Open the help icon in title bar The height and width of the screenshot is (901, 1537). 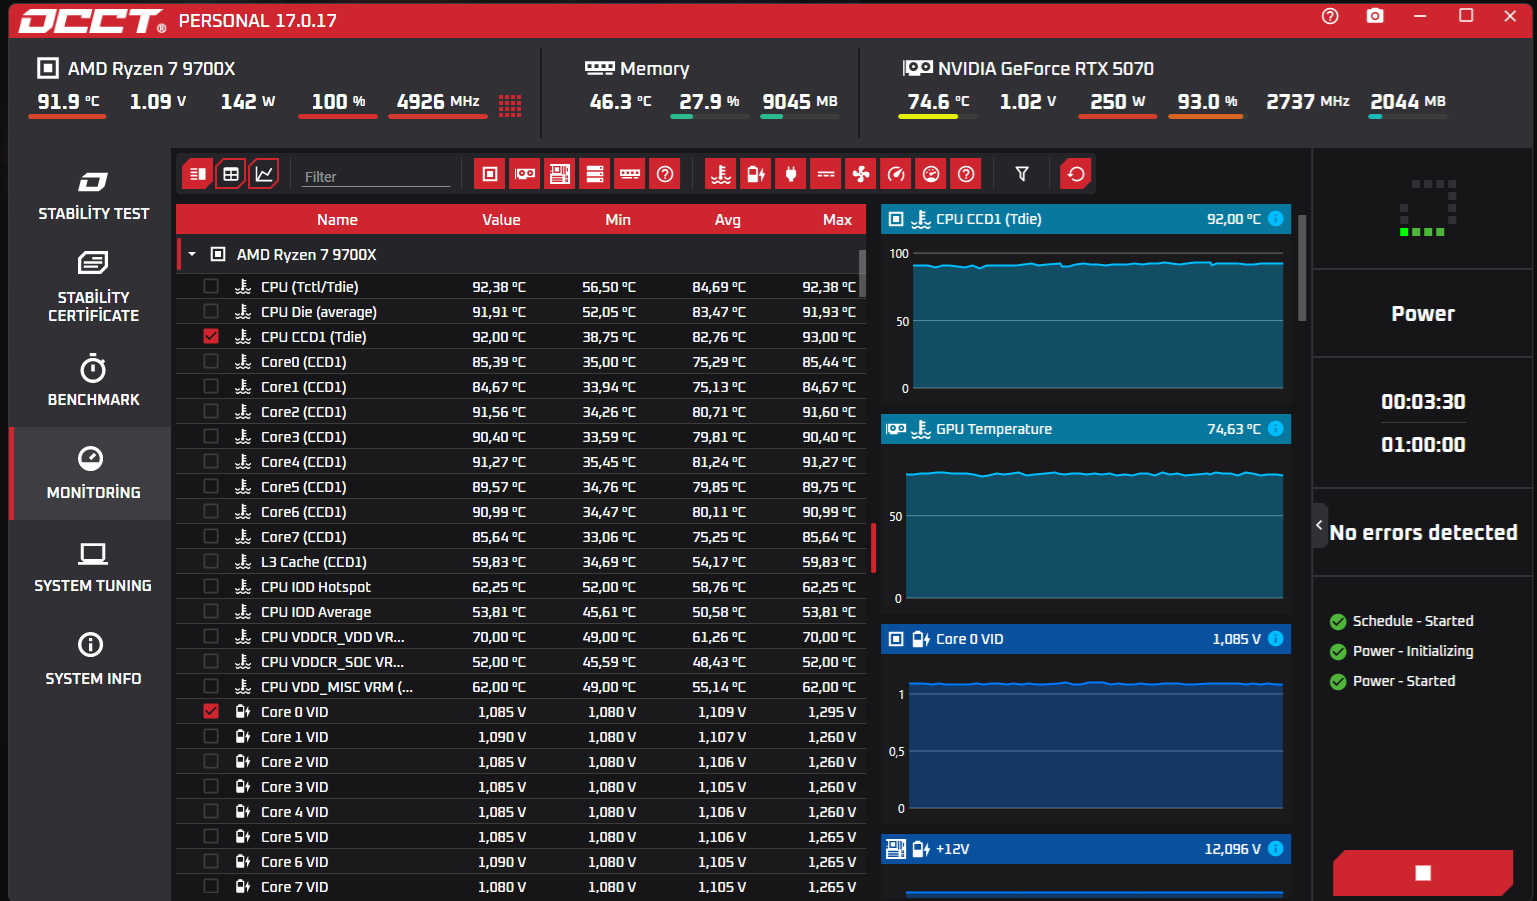[1330, 16]
